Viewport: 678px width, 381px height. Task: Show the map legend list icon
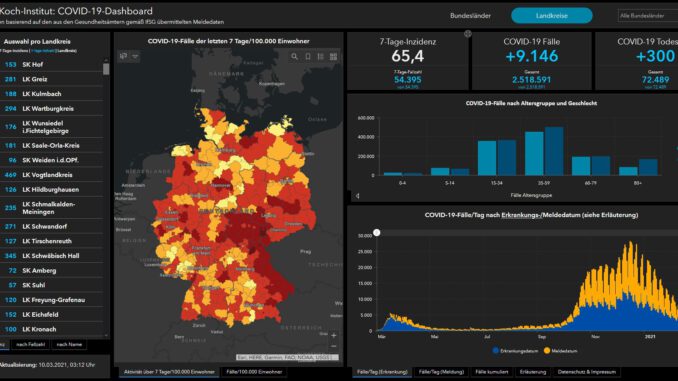pyautogui.click(x=320, y=57)
